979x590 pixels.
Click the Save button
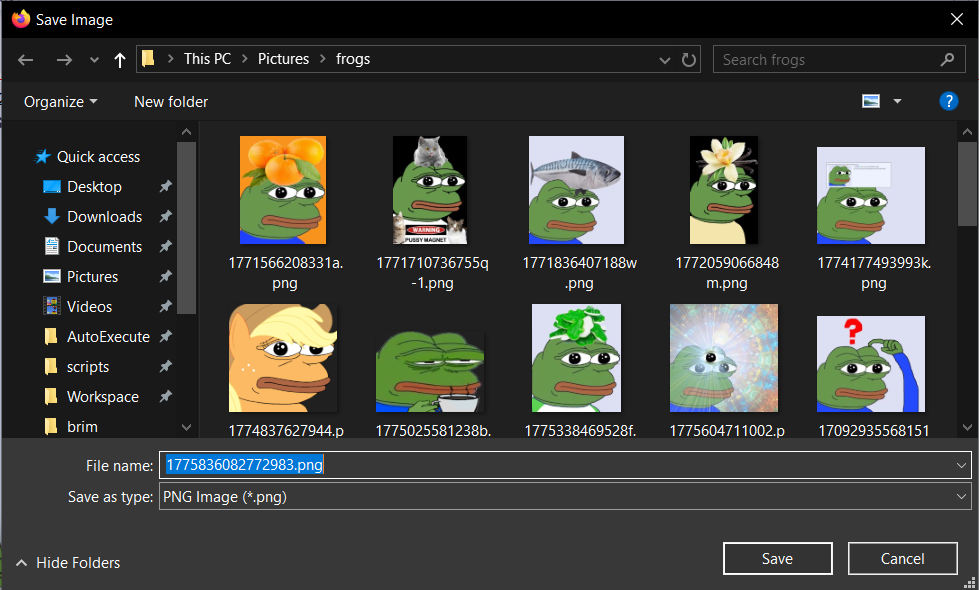point(777,558)
